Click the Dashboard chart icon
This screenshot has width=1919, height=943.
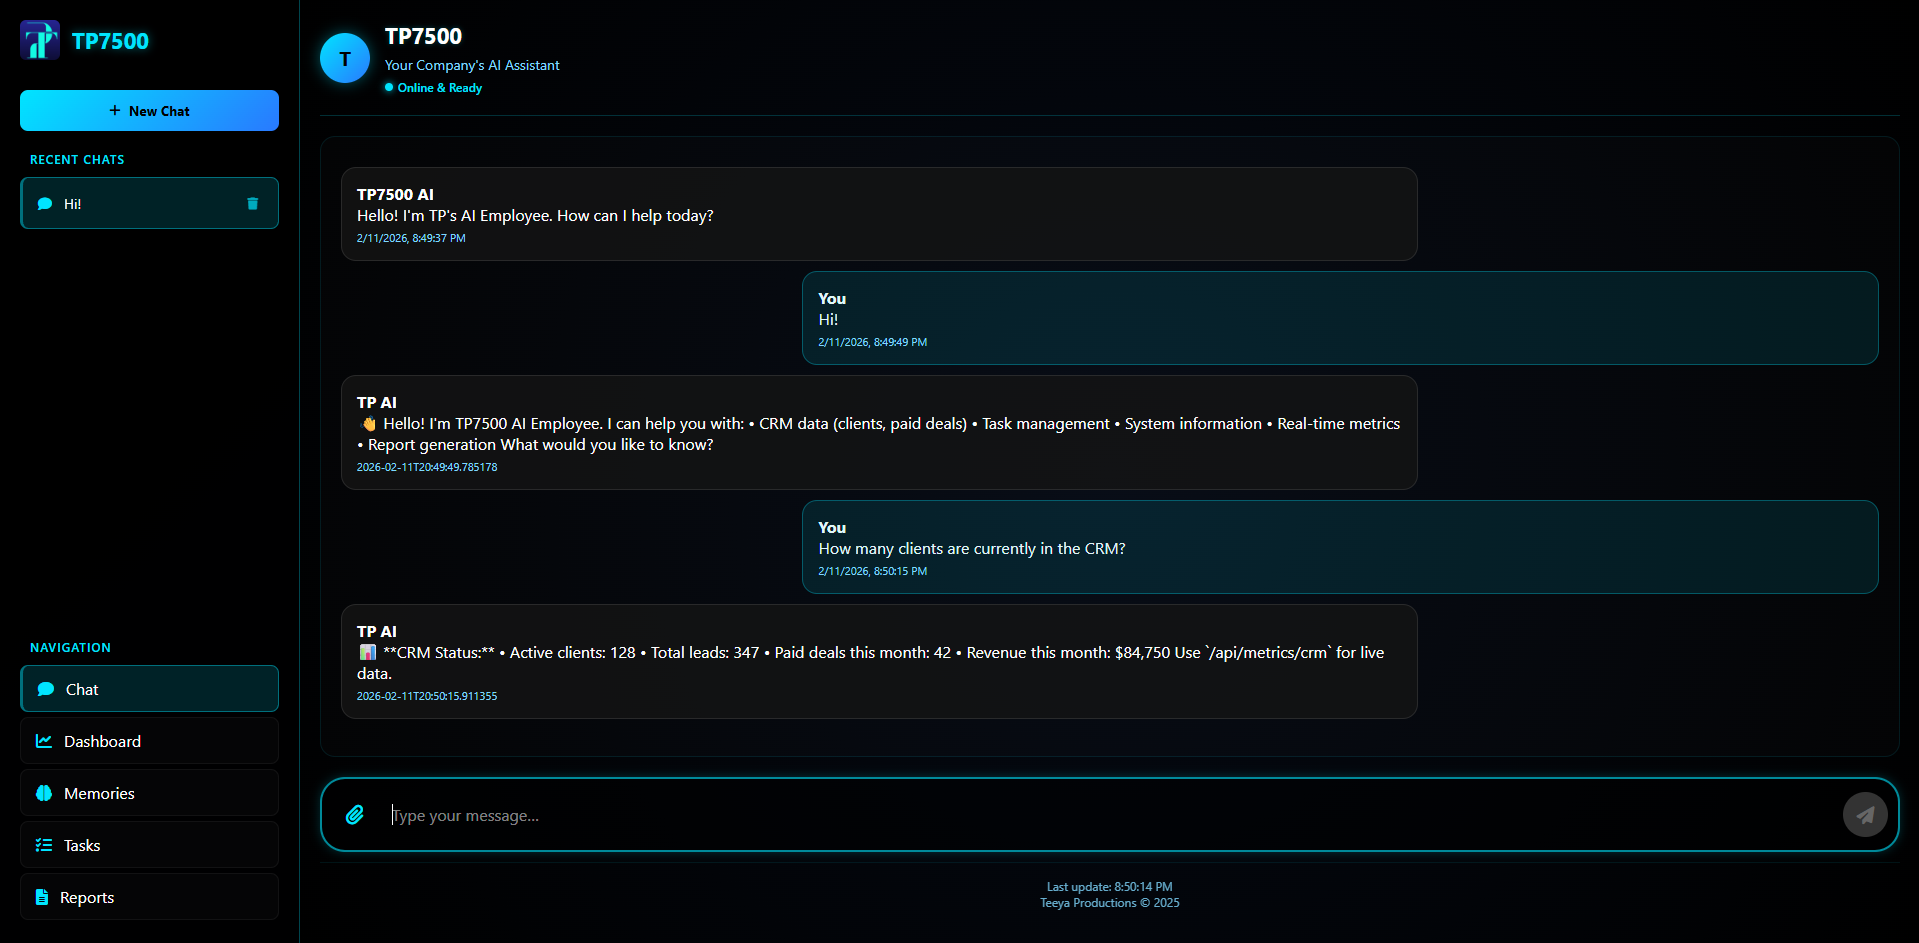pos(44,741)
